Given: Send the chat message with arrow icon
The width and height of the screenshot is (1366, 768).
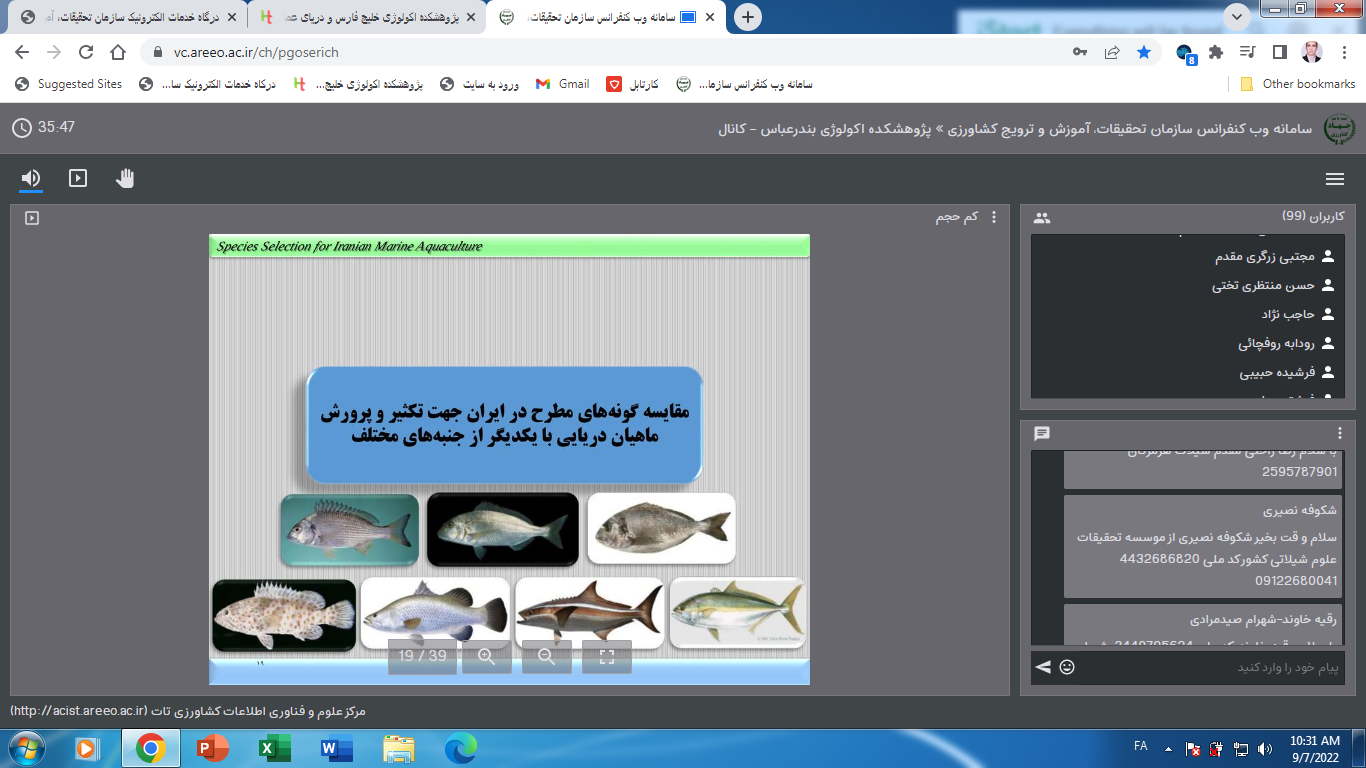Looking at the screenshot, I should coord(1043,667).
